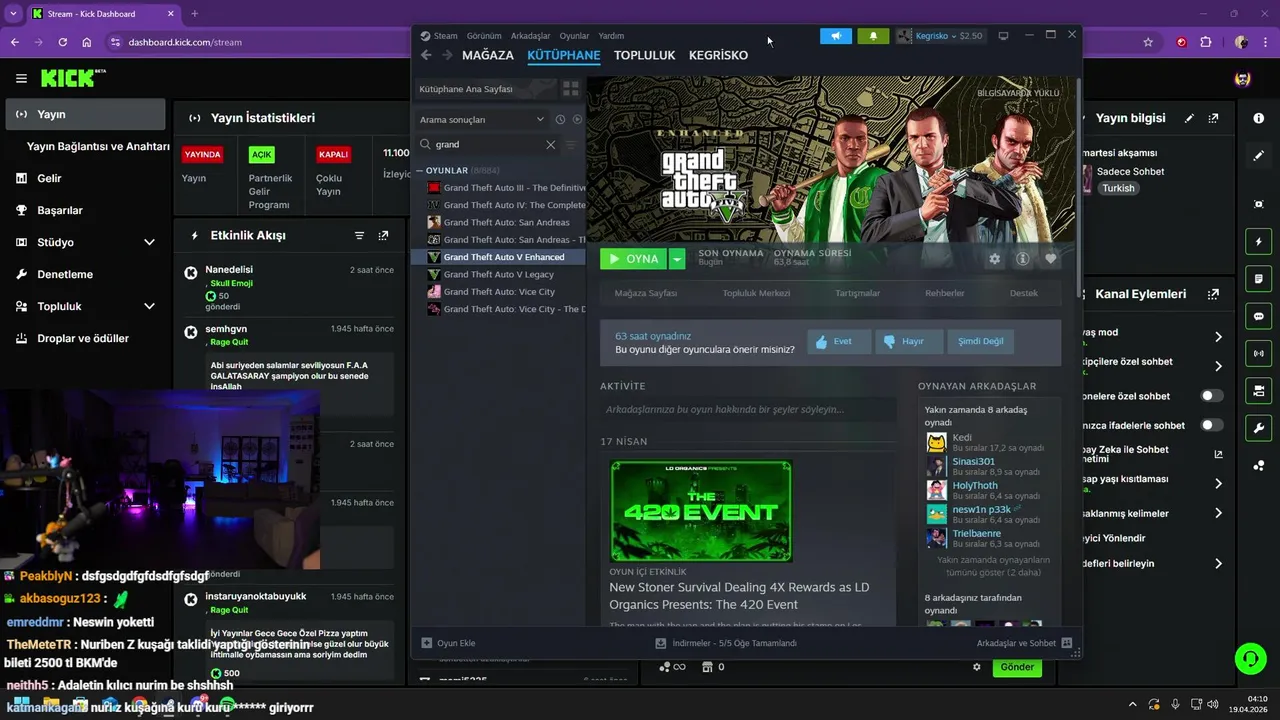Viewport: 1280px width, 720px height.
Task: Click the GTA V info icon
Action: click(x=1022, y=259)
